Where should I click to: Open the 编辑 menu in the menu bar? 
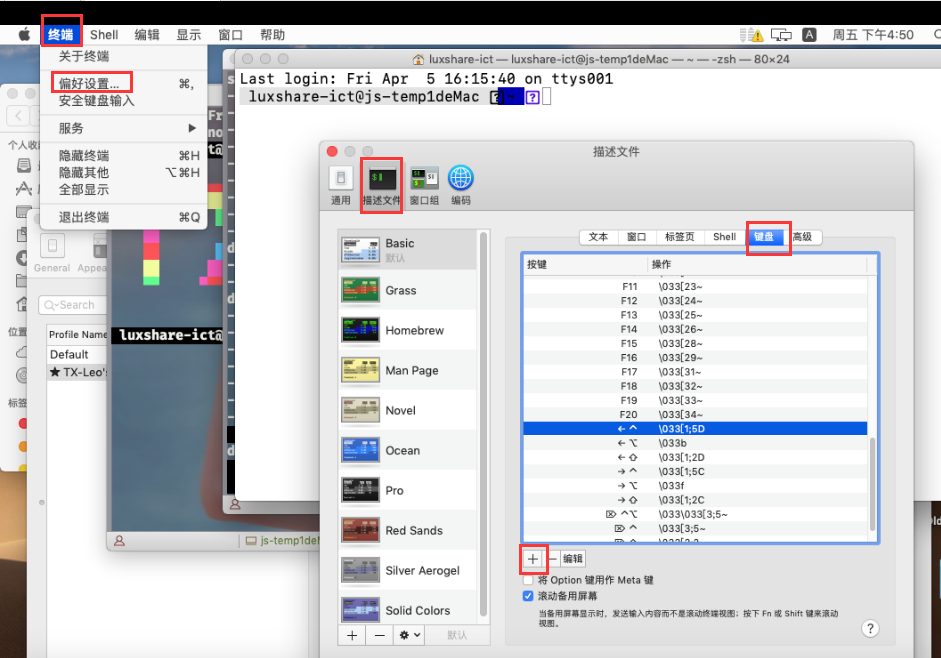147,35
